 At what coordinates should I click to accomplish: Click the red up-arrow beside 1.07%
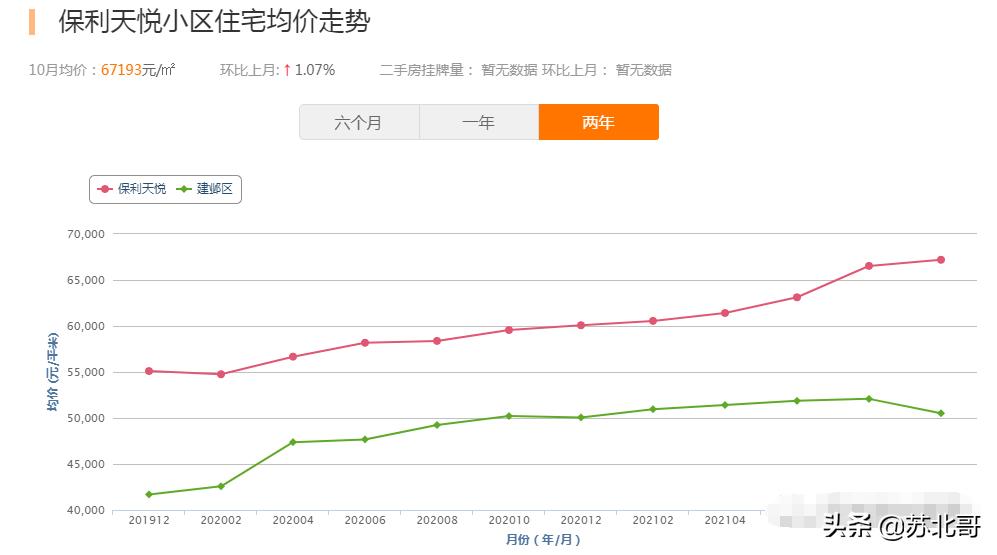point(287,70)
